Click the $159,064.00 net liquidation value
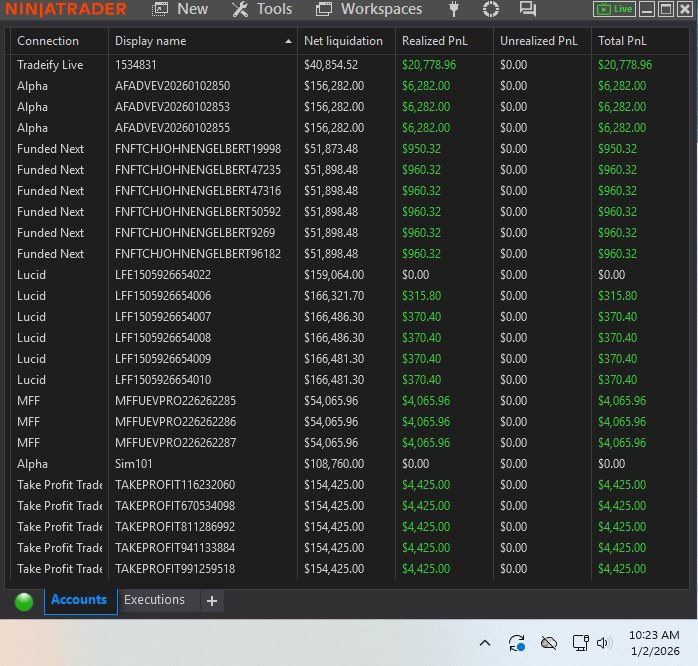698x666 pixels. point(334,275)
